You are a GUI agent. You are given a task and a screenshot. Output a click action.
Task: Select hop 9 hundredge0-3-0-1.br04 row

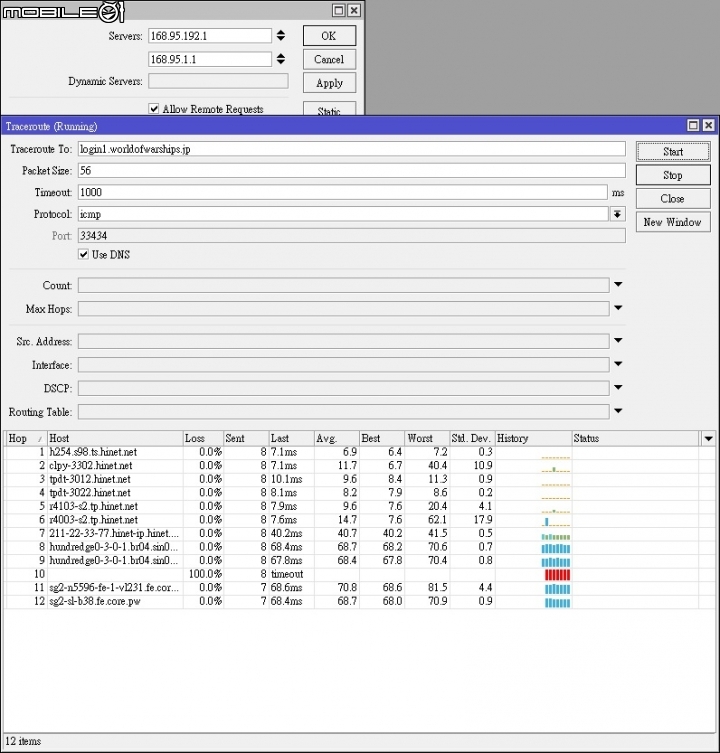click(360, 560)
